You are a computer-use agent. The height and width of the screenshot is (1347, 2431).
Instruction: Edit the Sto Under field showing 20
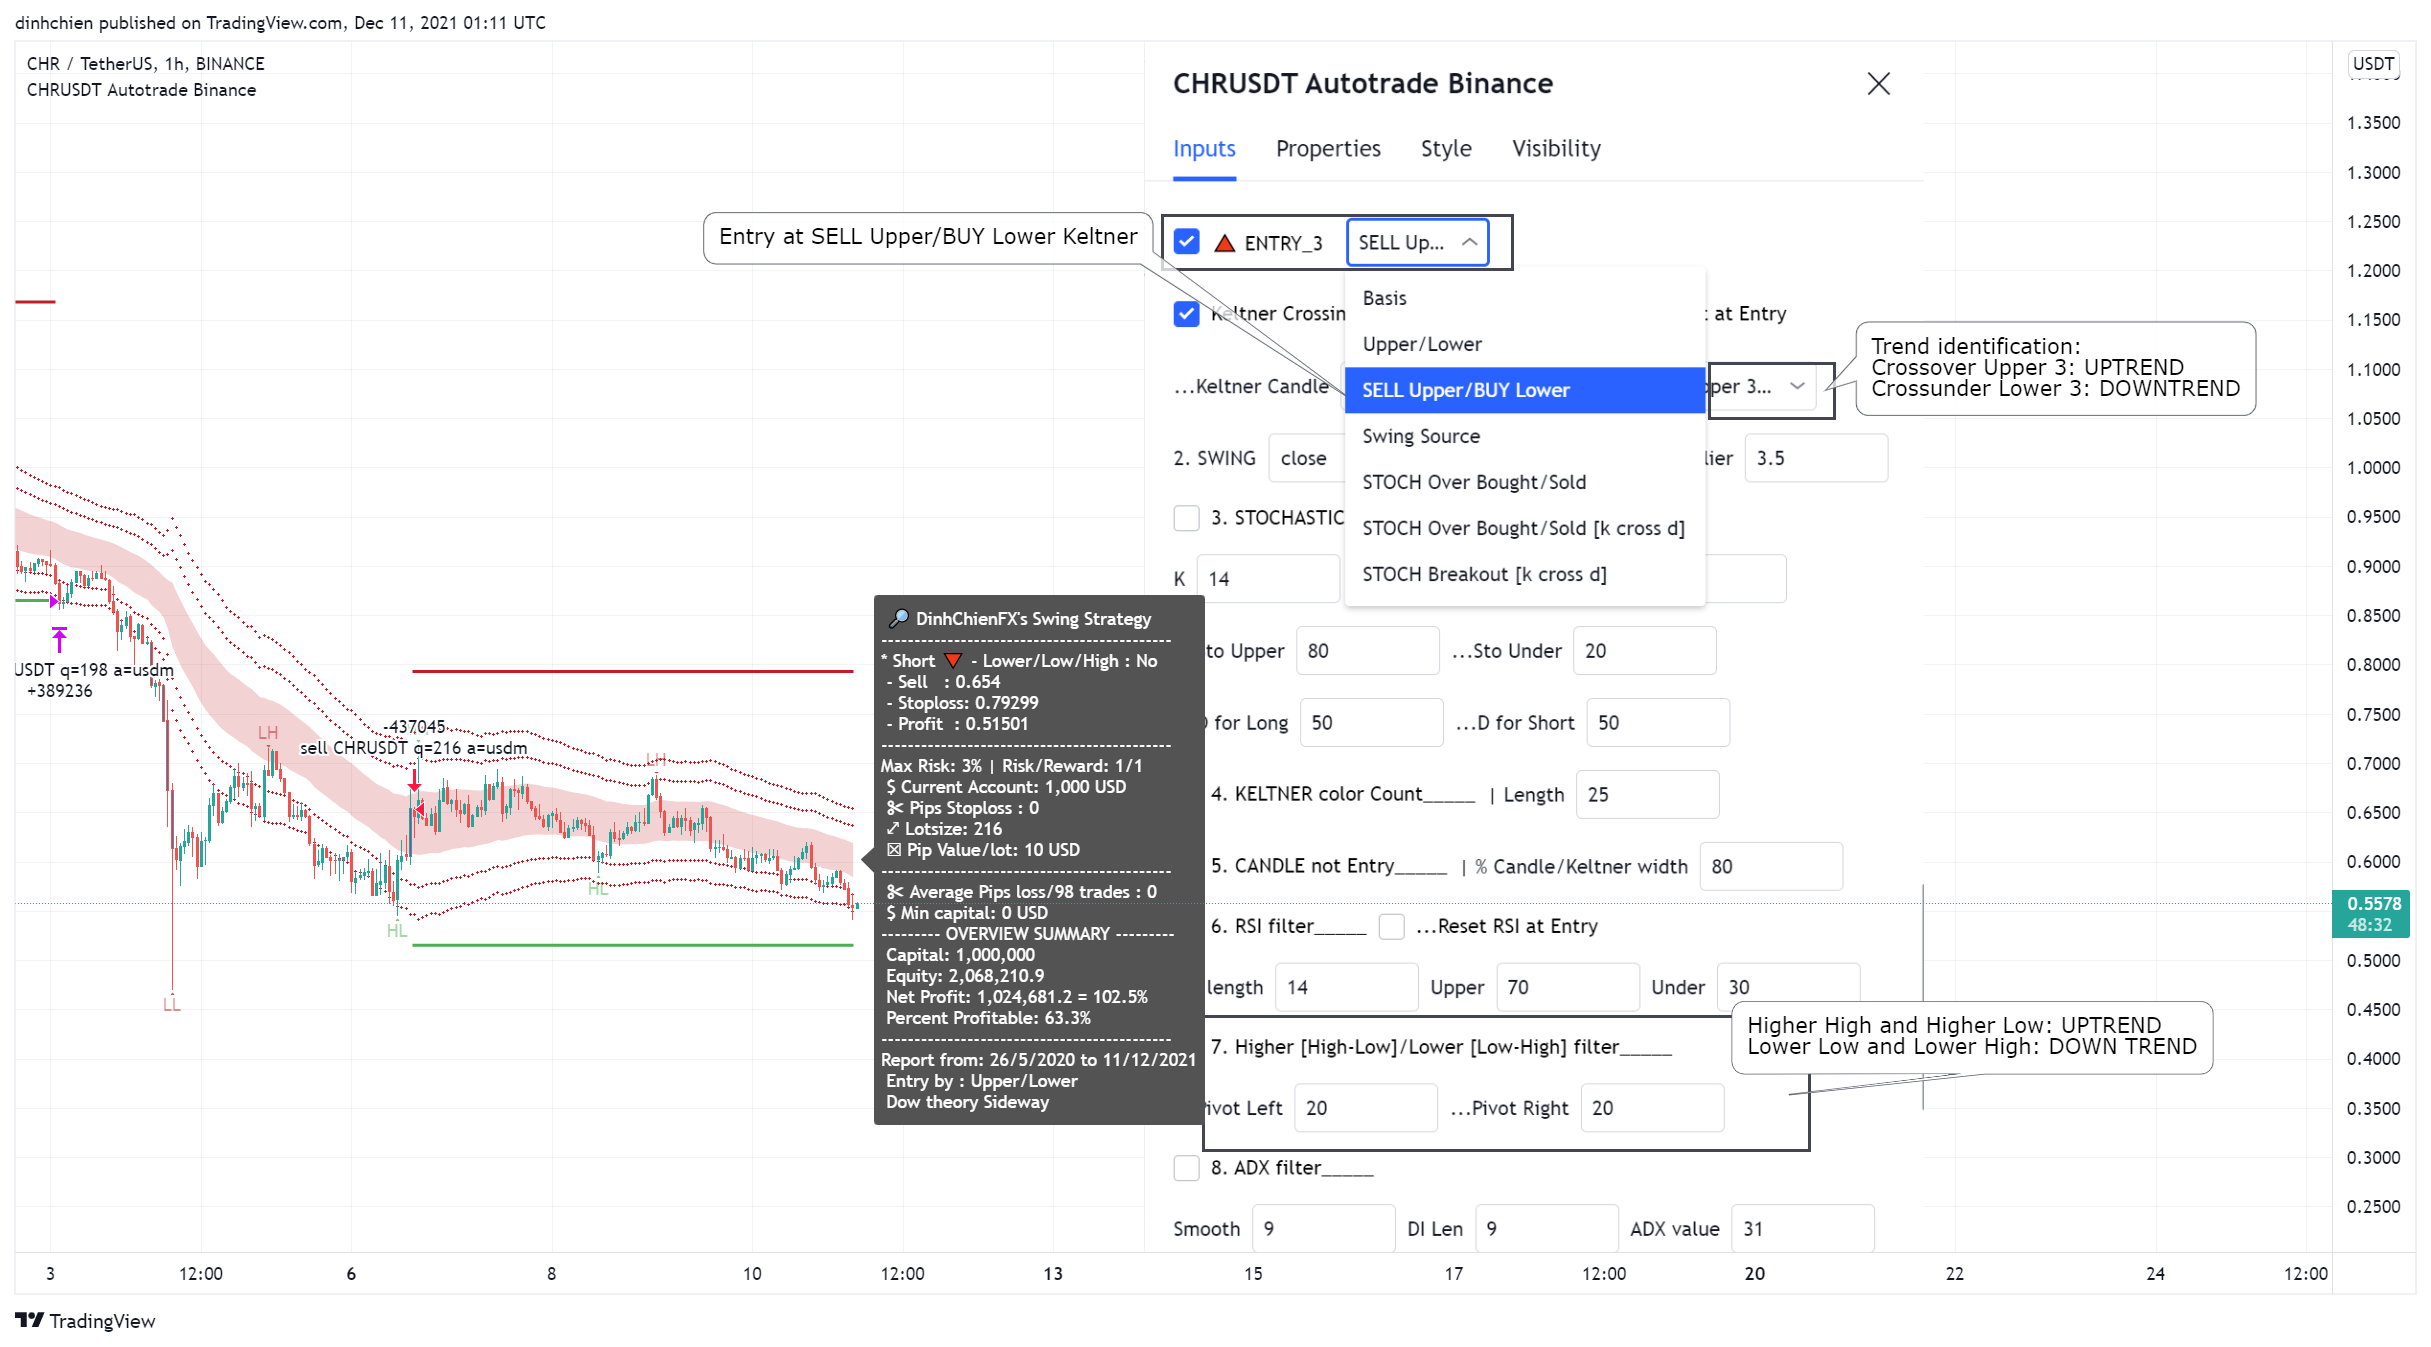(x=1644, y=651)
